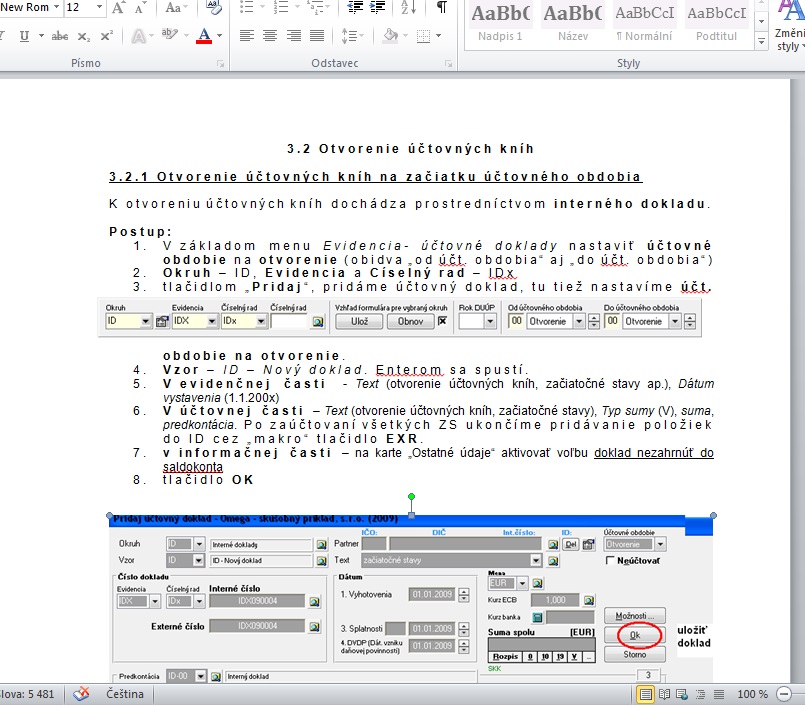Click the borders icon in Odstavec
805x706 pixels.
tap(424, 36)
